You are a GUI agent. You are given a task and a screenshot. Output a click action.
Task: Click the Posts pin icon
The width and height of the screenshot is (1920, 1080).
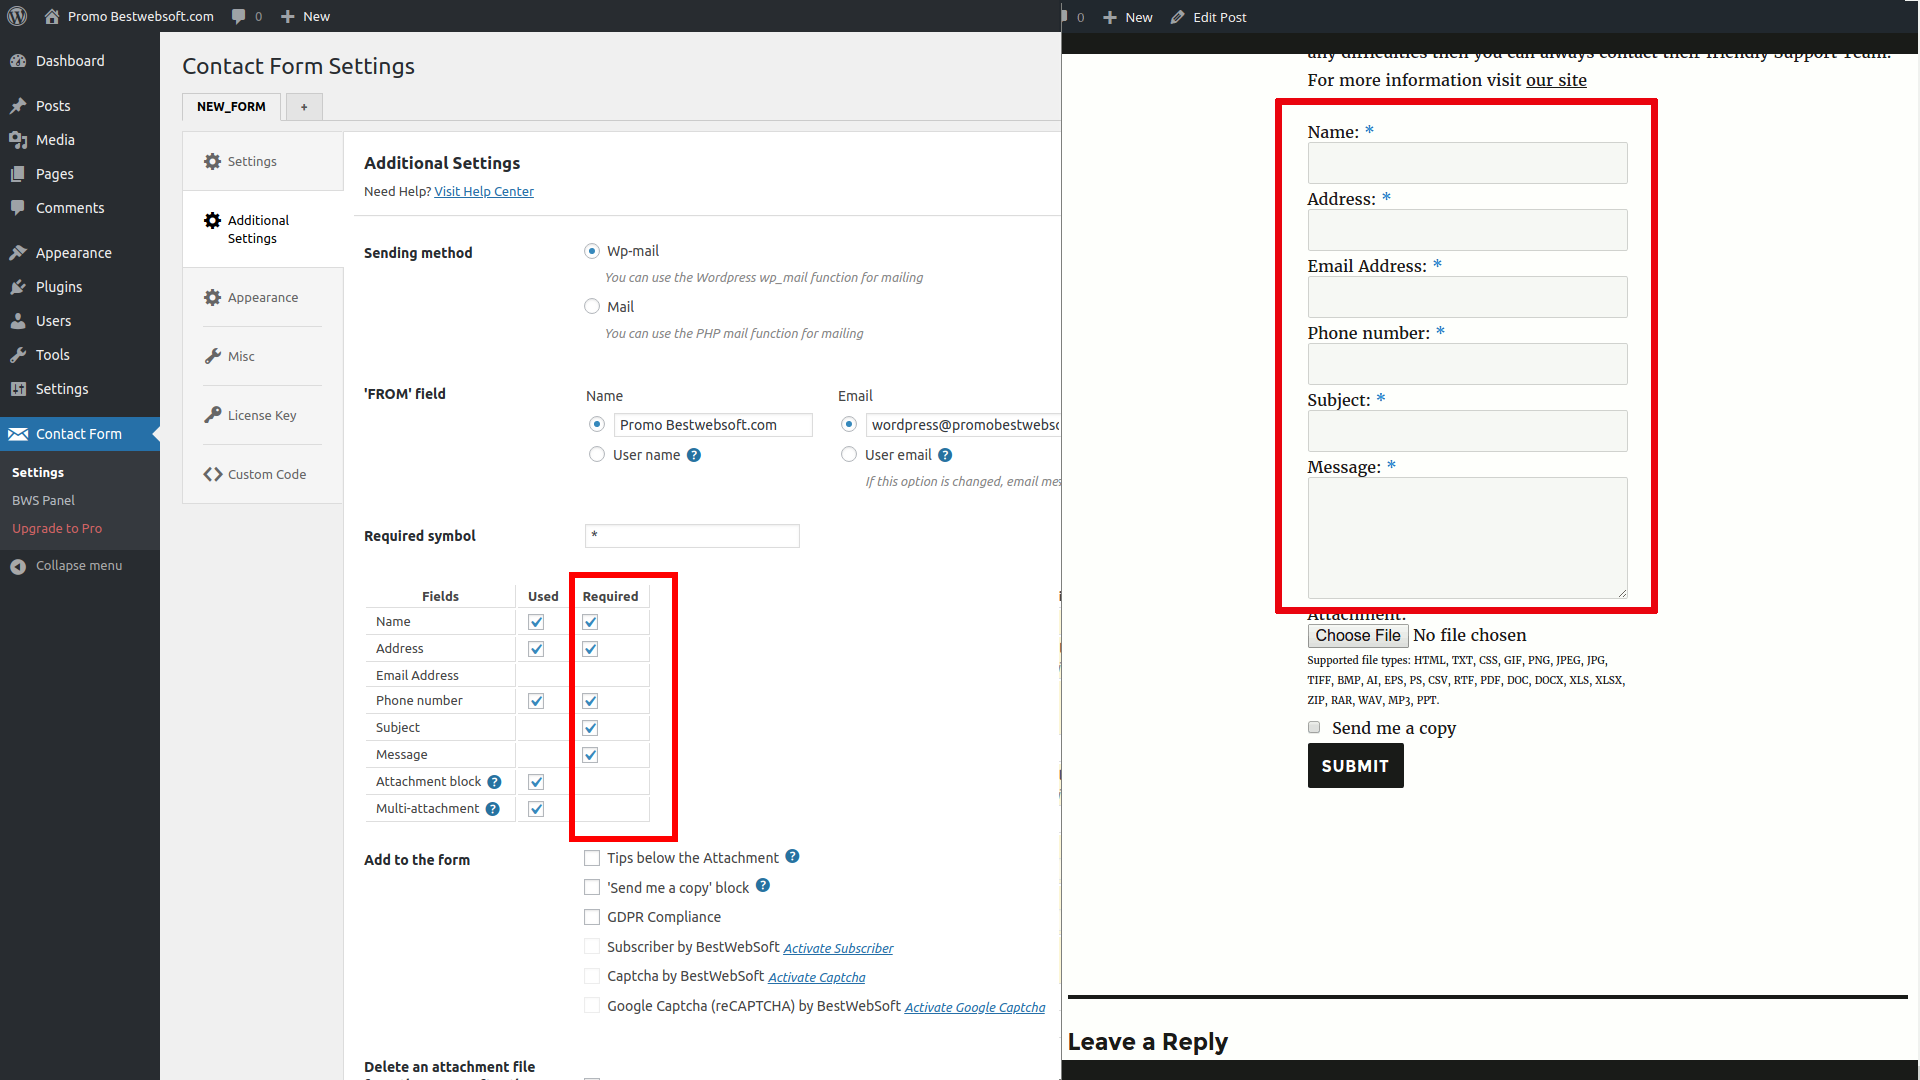[x=18, y=106]
